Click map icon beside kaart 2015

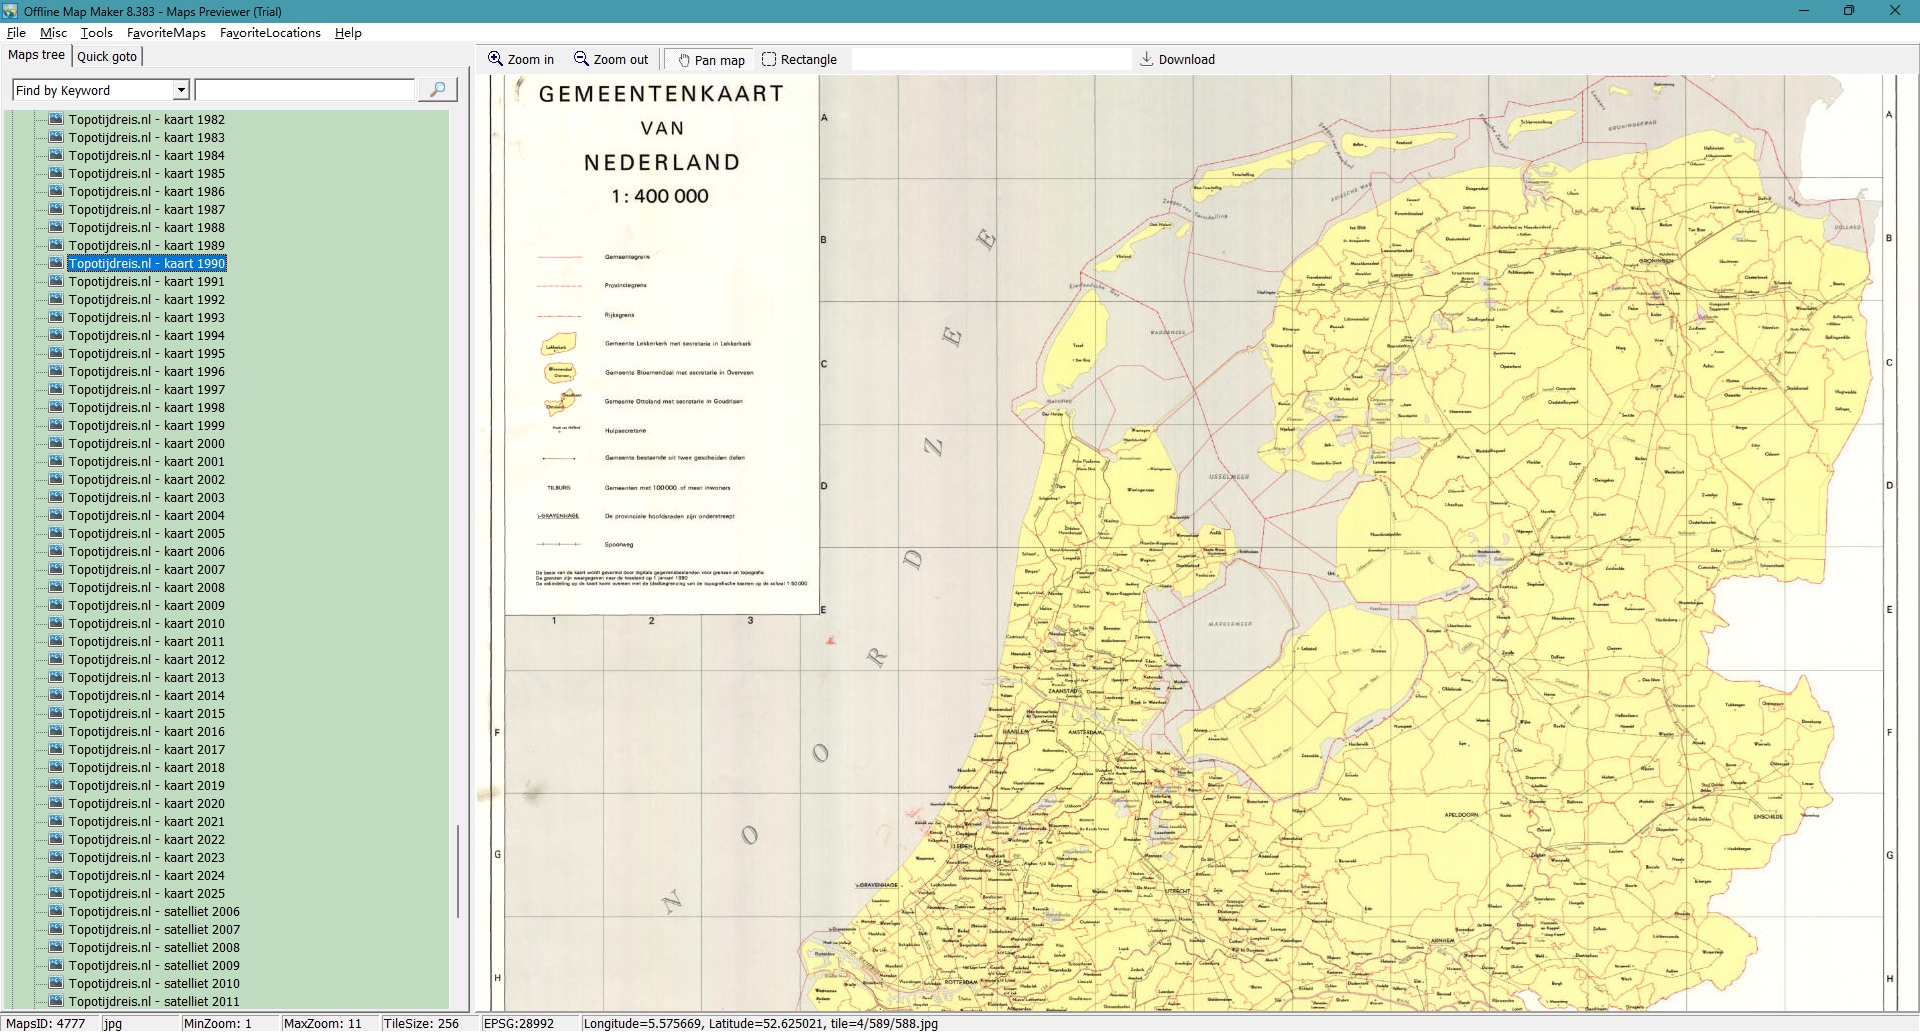pos(56,713)
